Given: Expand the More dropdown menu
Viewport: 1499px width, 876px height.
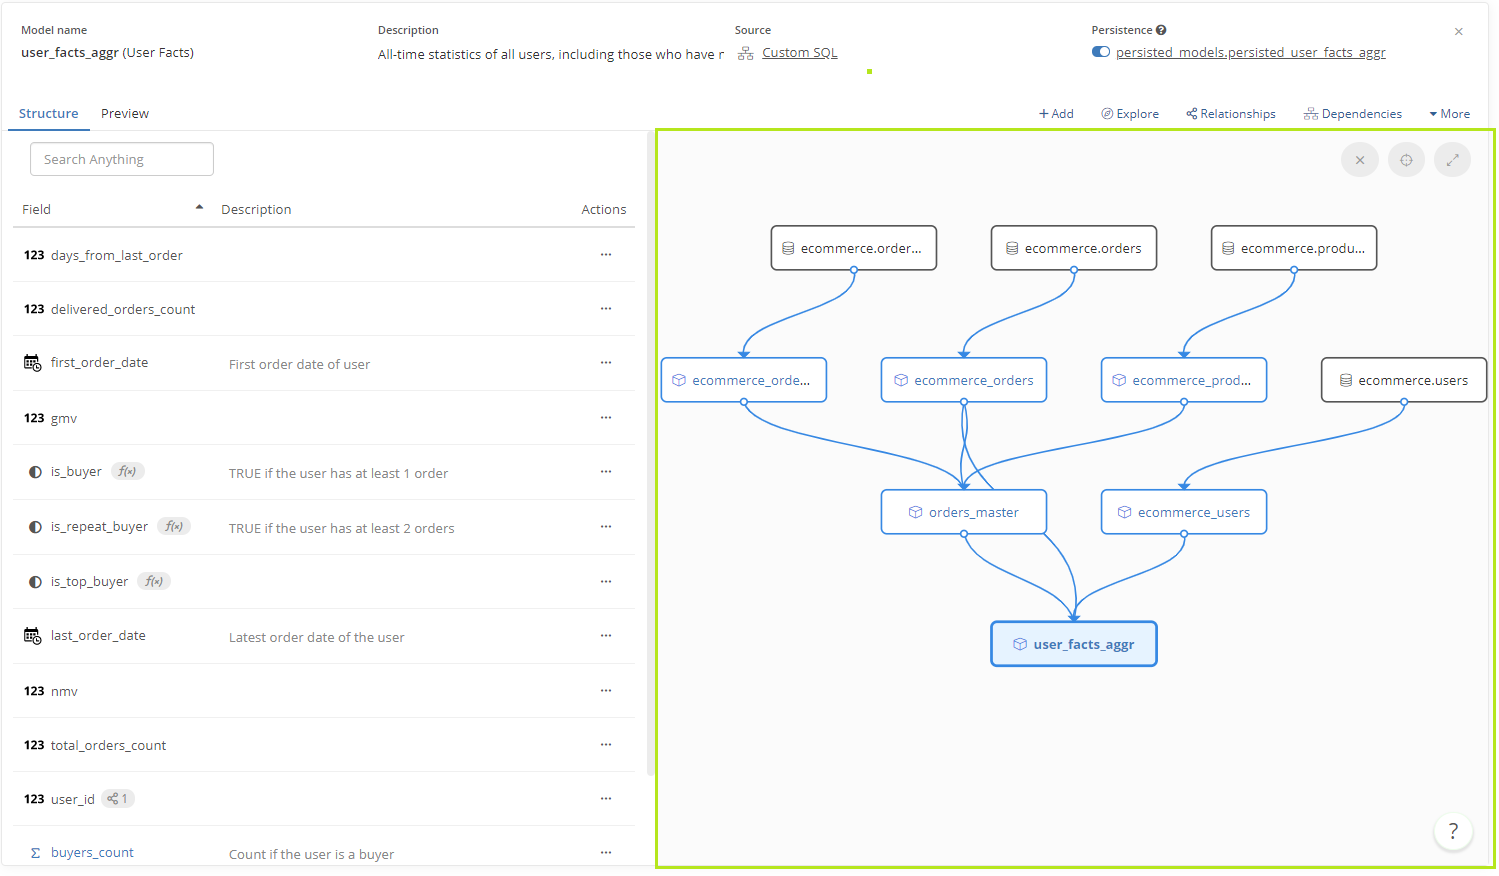Looking at the screenshot, I should [x=1449, y=114].
